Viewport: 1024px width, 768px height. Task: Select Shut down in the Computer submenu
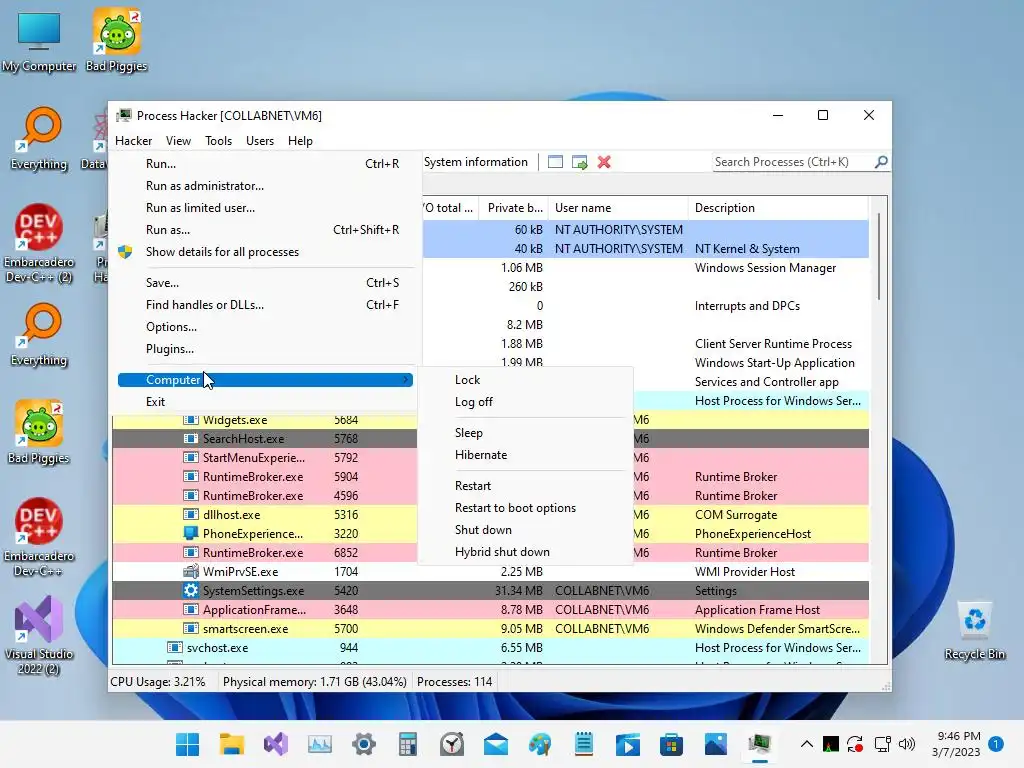point(526,530)
